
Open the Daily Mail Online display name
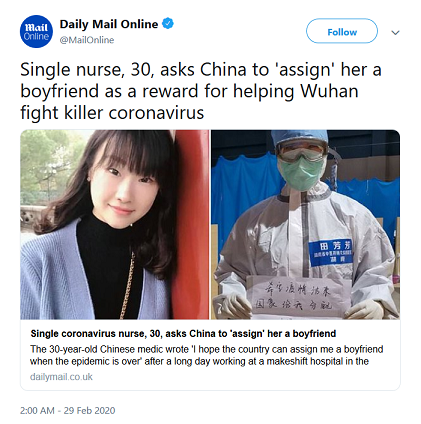pos(109,24)
